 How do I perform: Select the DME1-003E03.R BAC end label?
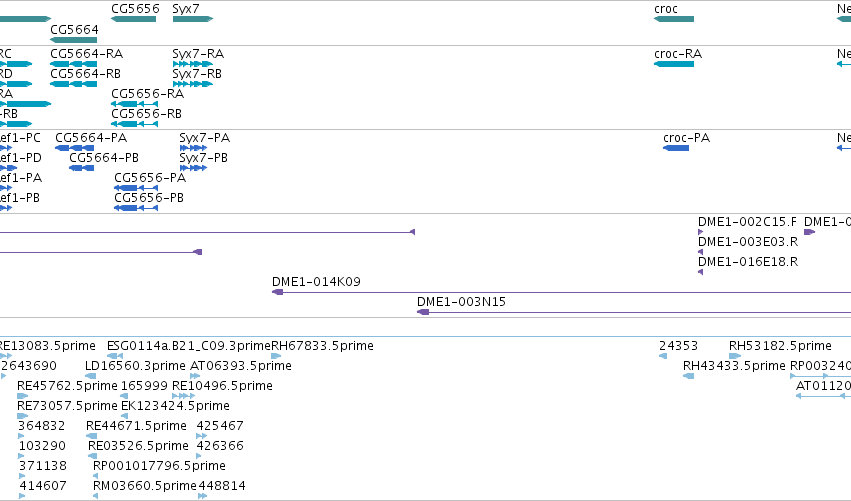(748, 242)
